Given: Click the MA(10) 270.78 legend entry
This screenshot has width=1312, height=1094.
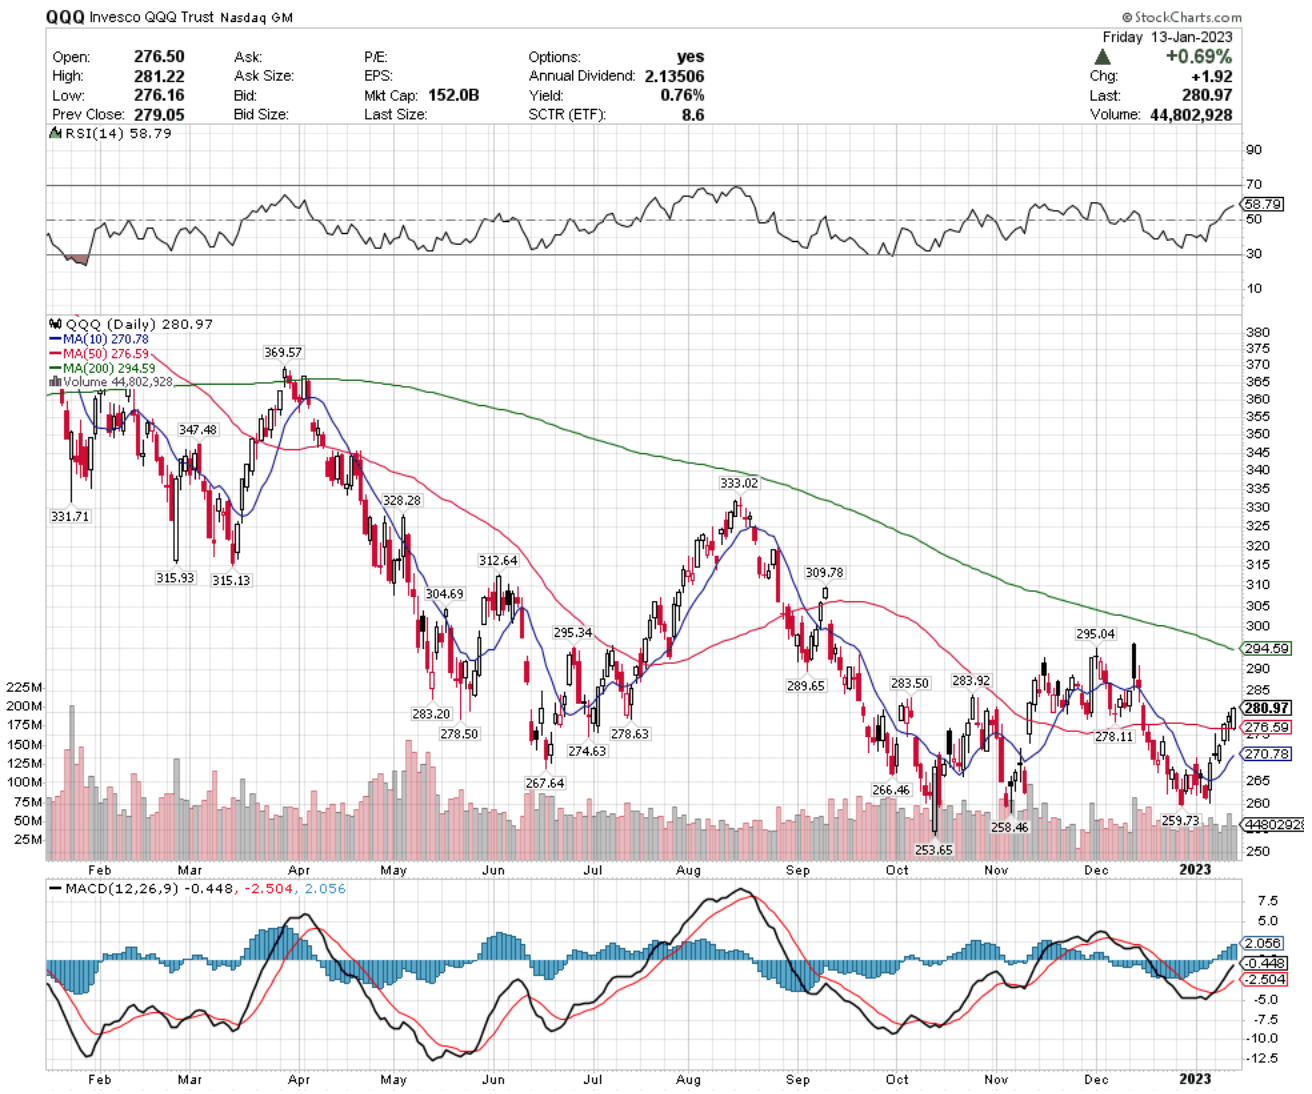Looking at the screenshot, I should point(99,339).
